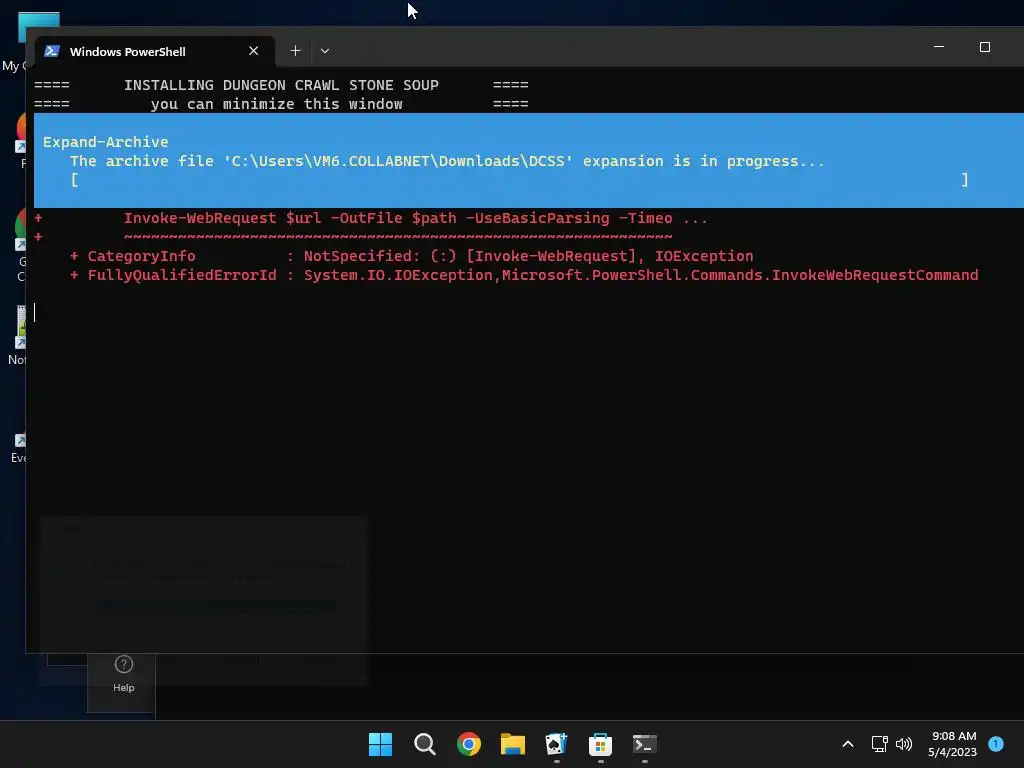This screenshot has width=1024, height=768.
Task: Launch Google Chrome from taskbar
Action: [x=468, y=744]
